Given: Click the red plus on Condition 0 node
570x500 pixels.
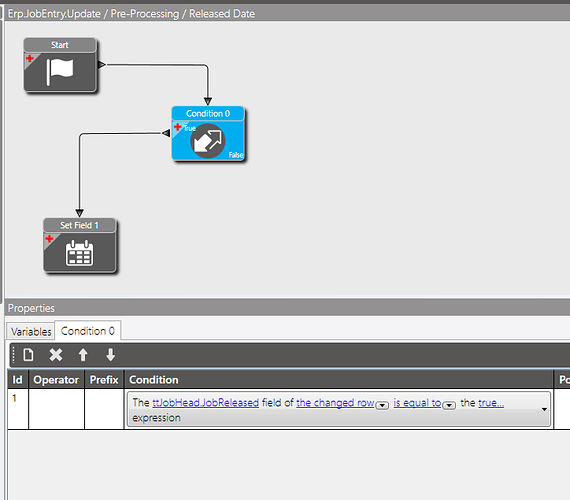Looking at the screenshot, I should click(x=177, y=127).
